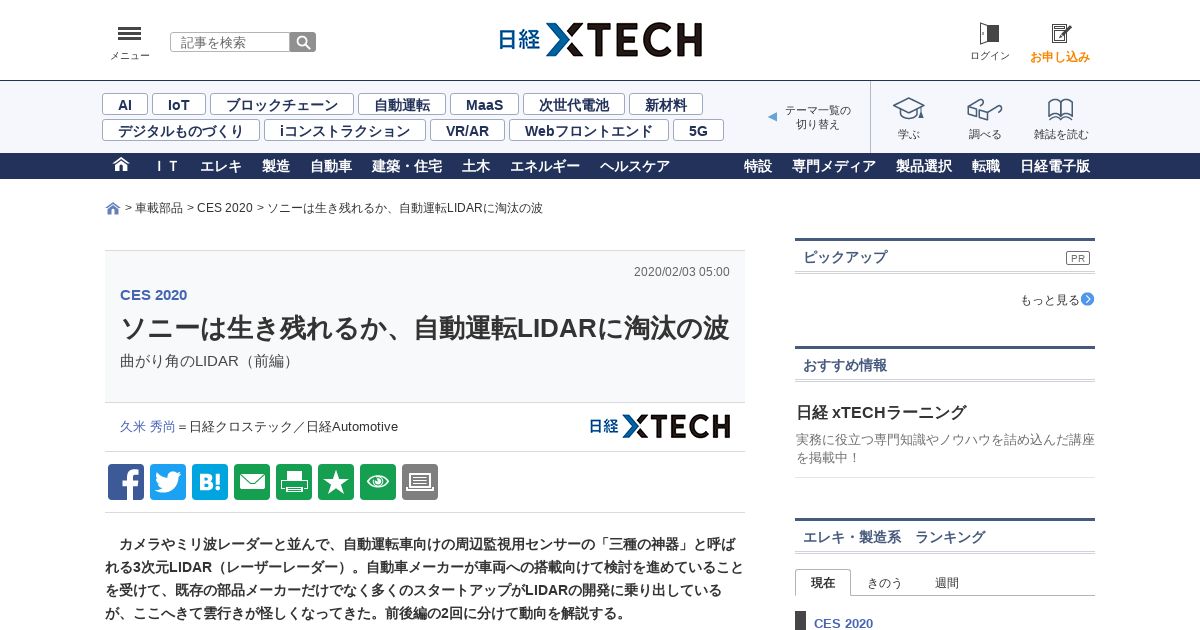
Task: Select the IoT theme tag
Action: pyautogui.click(x=179, y=104)
